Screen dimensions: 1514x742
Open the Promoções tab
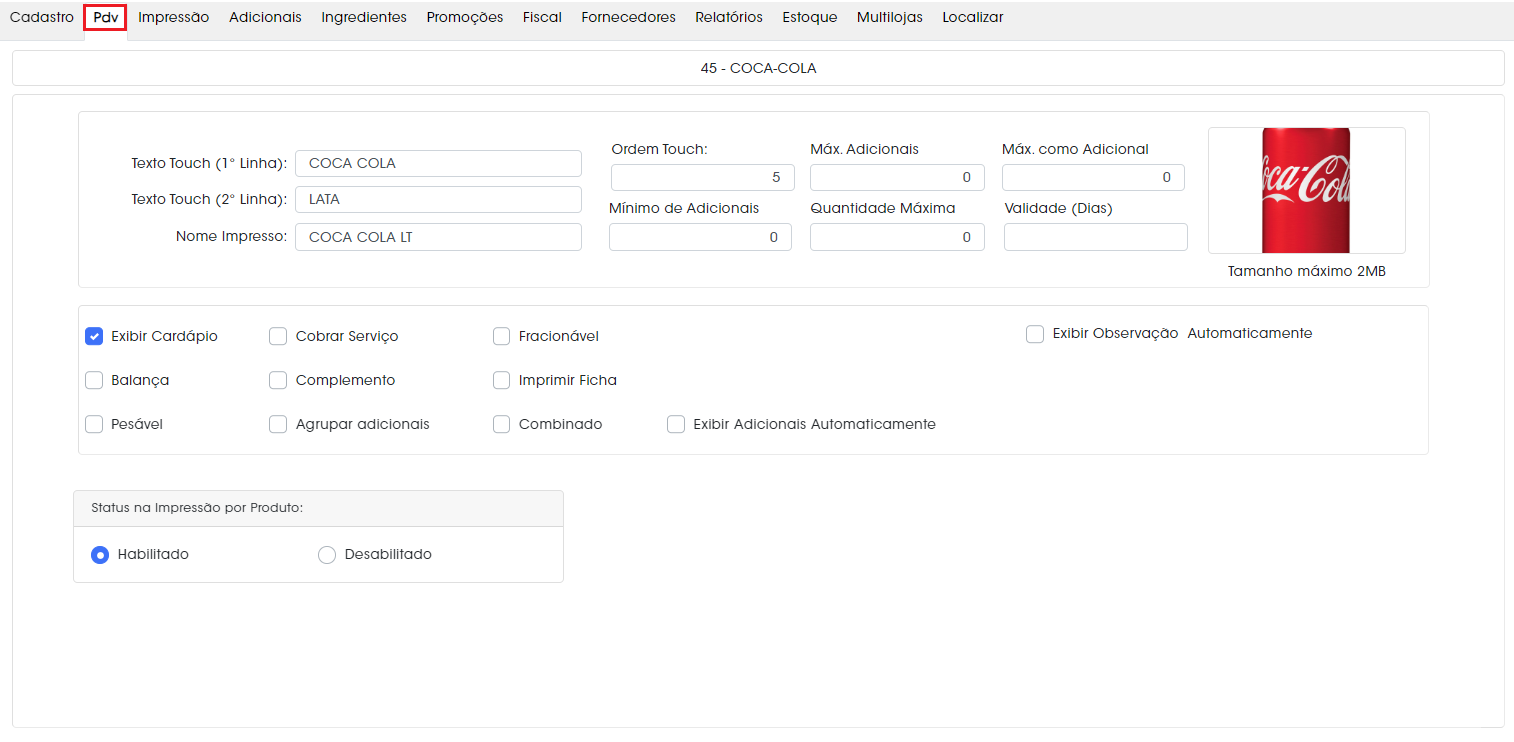click(465, 17)
